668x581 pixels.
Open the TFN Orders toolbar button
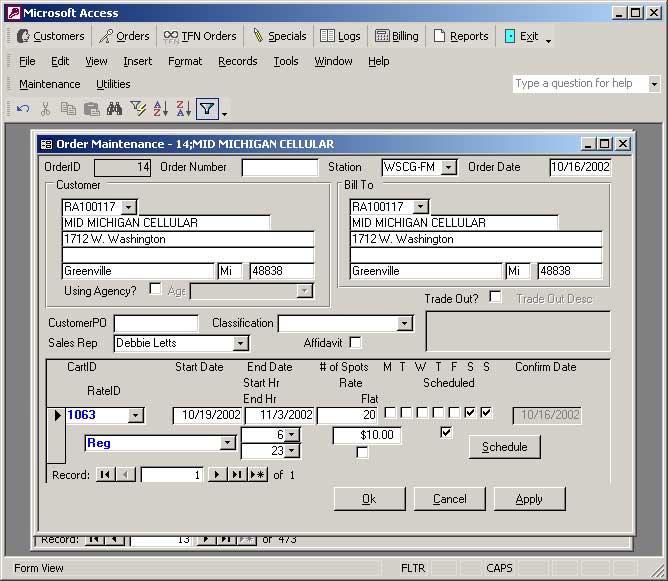tap(200, 36)
